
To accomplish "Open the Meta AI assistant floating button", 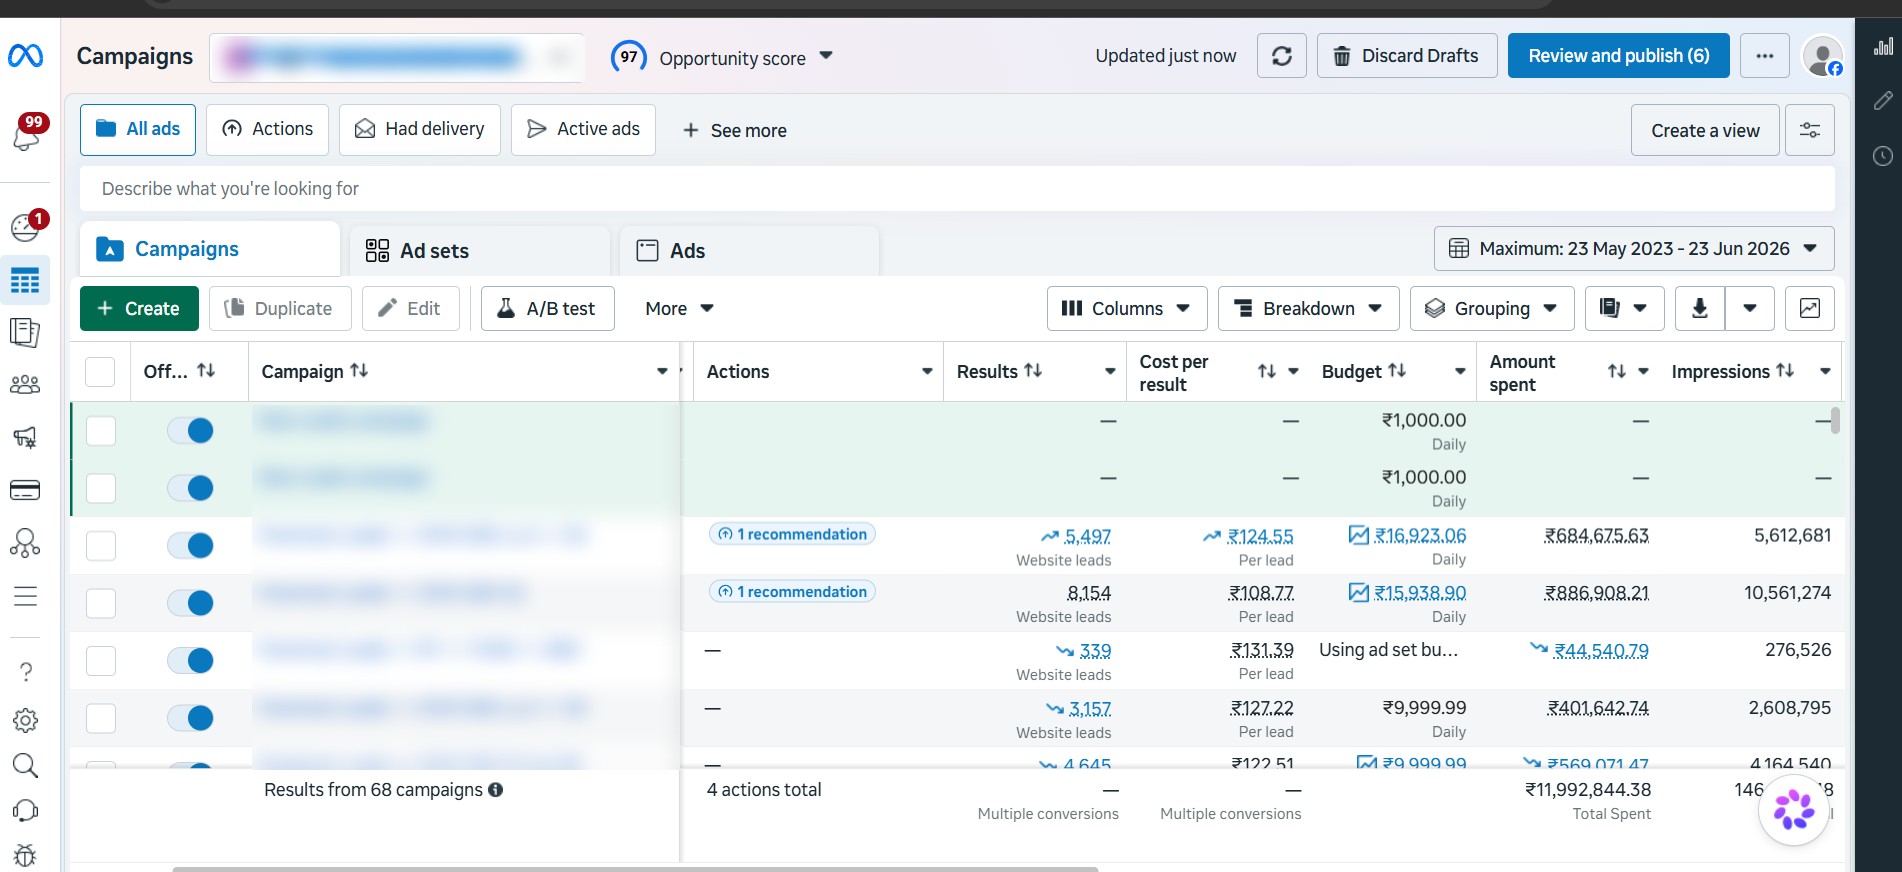I will 1794,809.
